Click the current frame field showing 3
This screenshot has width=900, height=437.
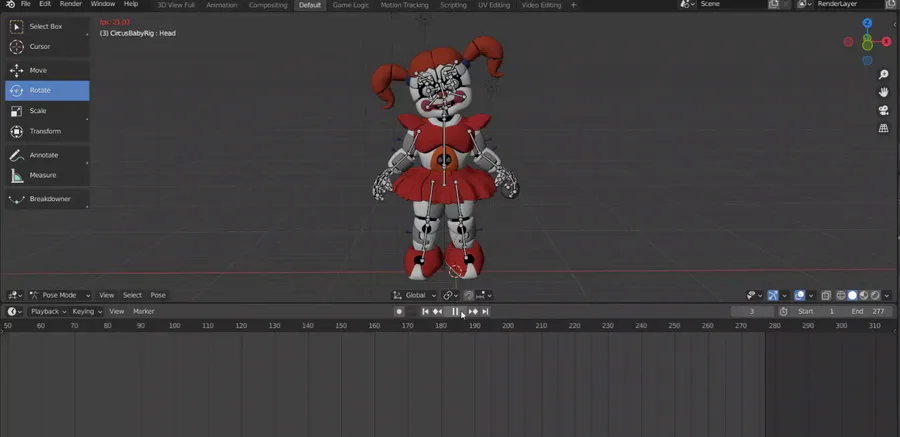[752, 311]
